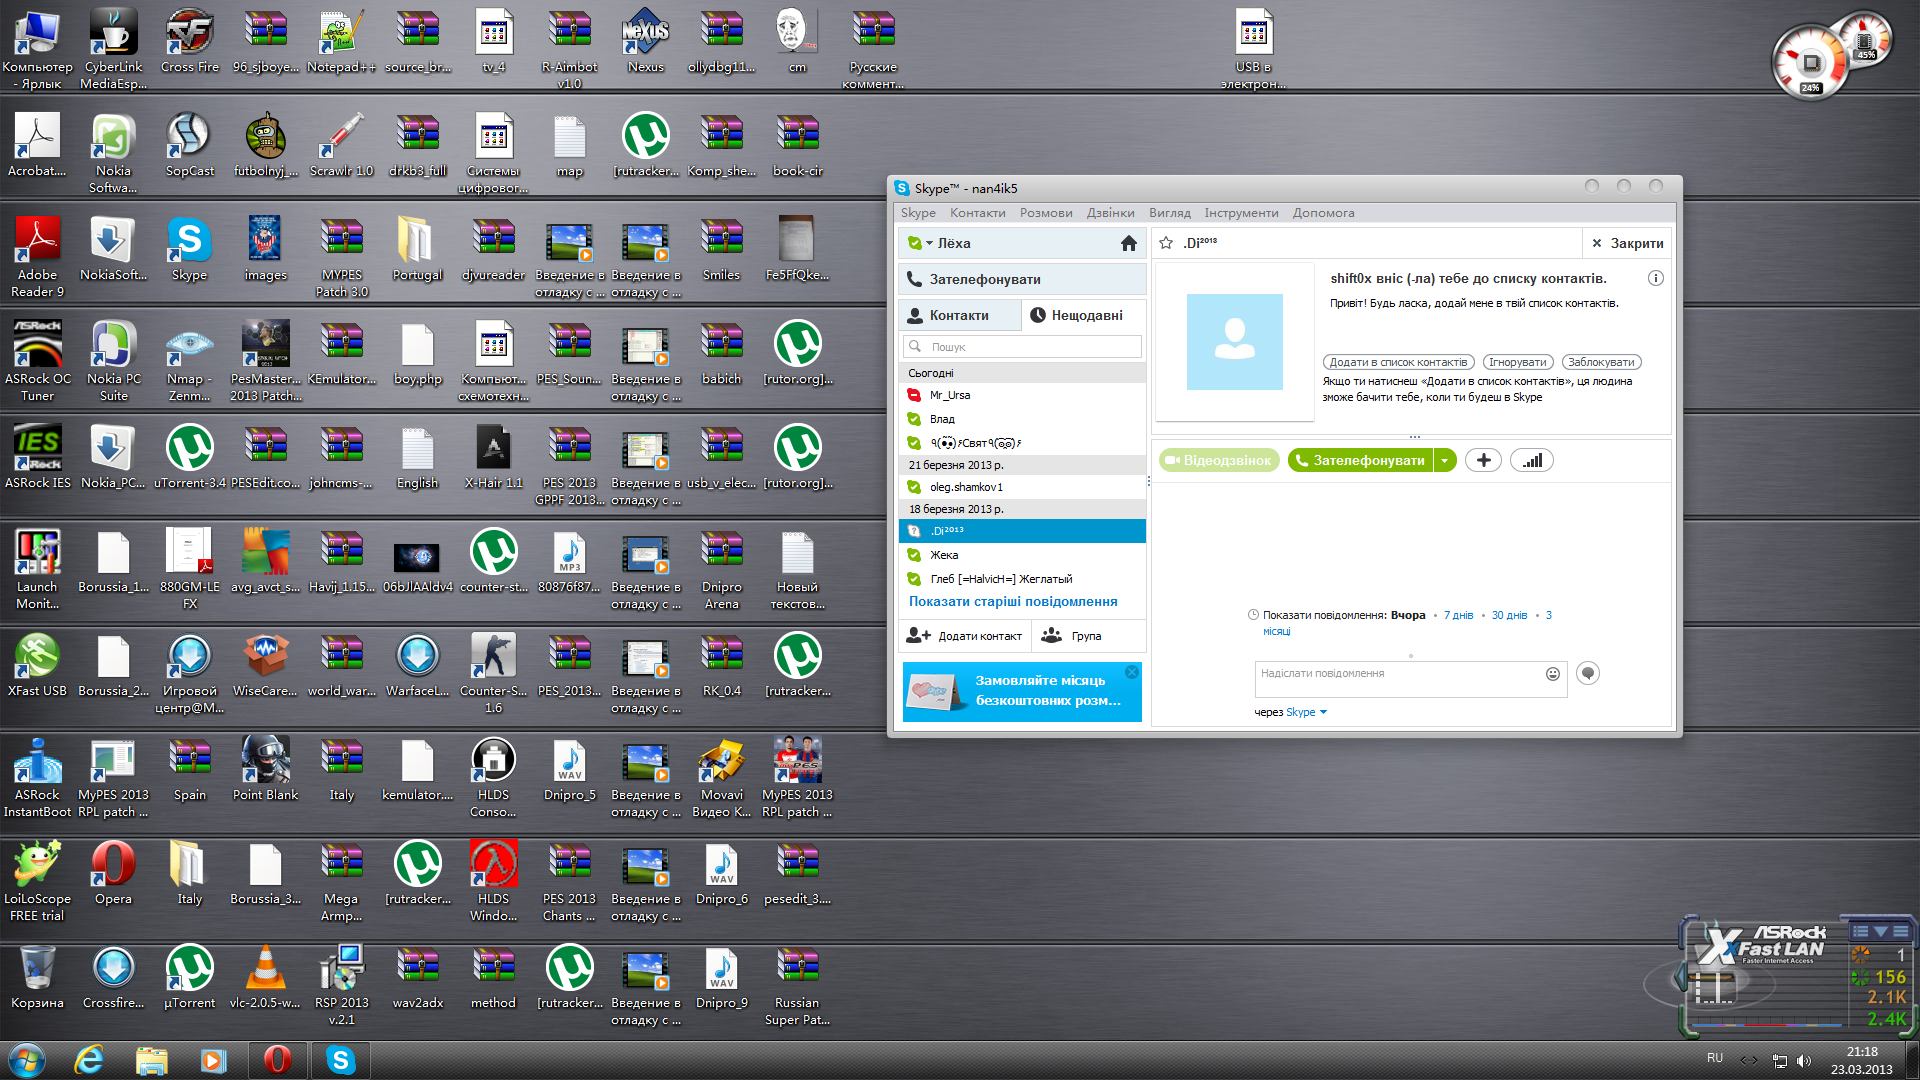Open dropdown arrow beside green Зателефонувати button
Screen dimensions: 1920x1080
pyautogui.click(x=1444, y=460)
